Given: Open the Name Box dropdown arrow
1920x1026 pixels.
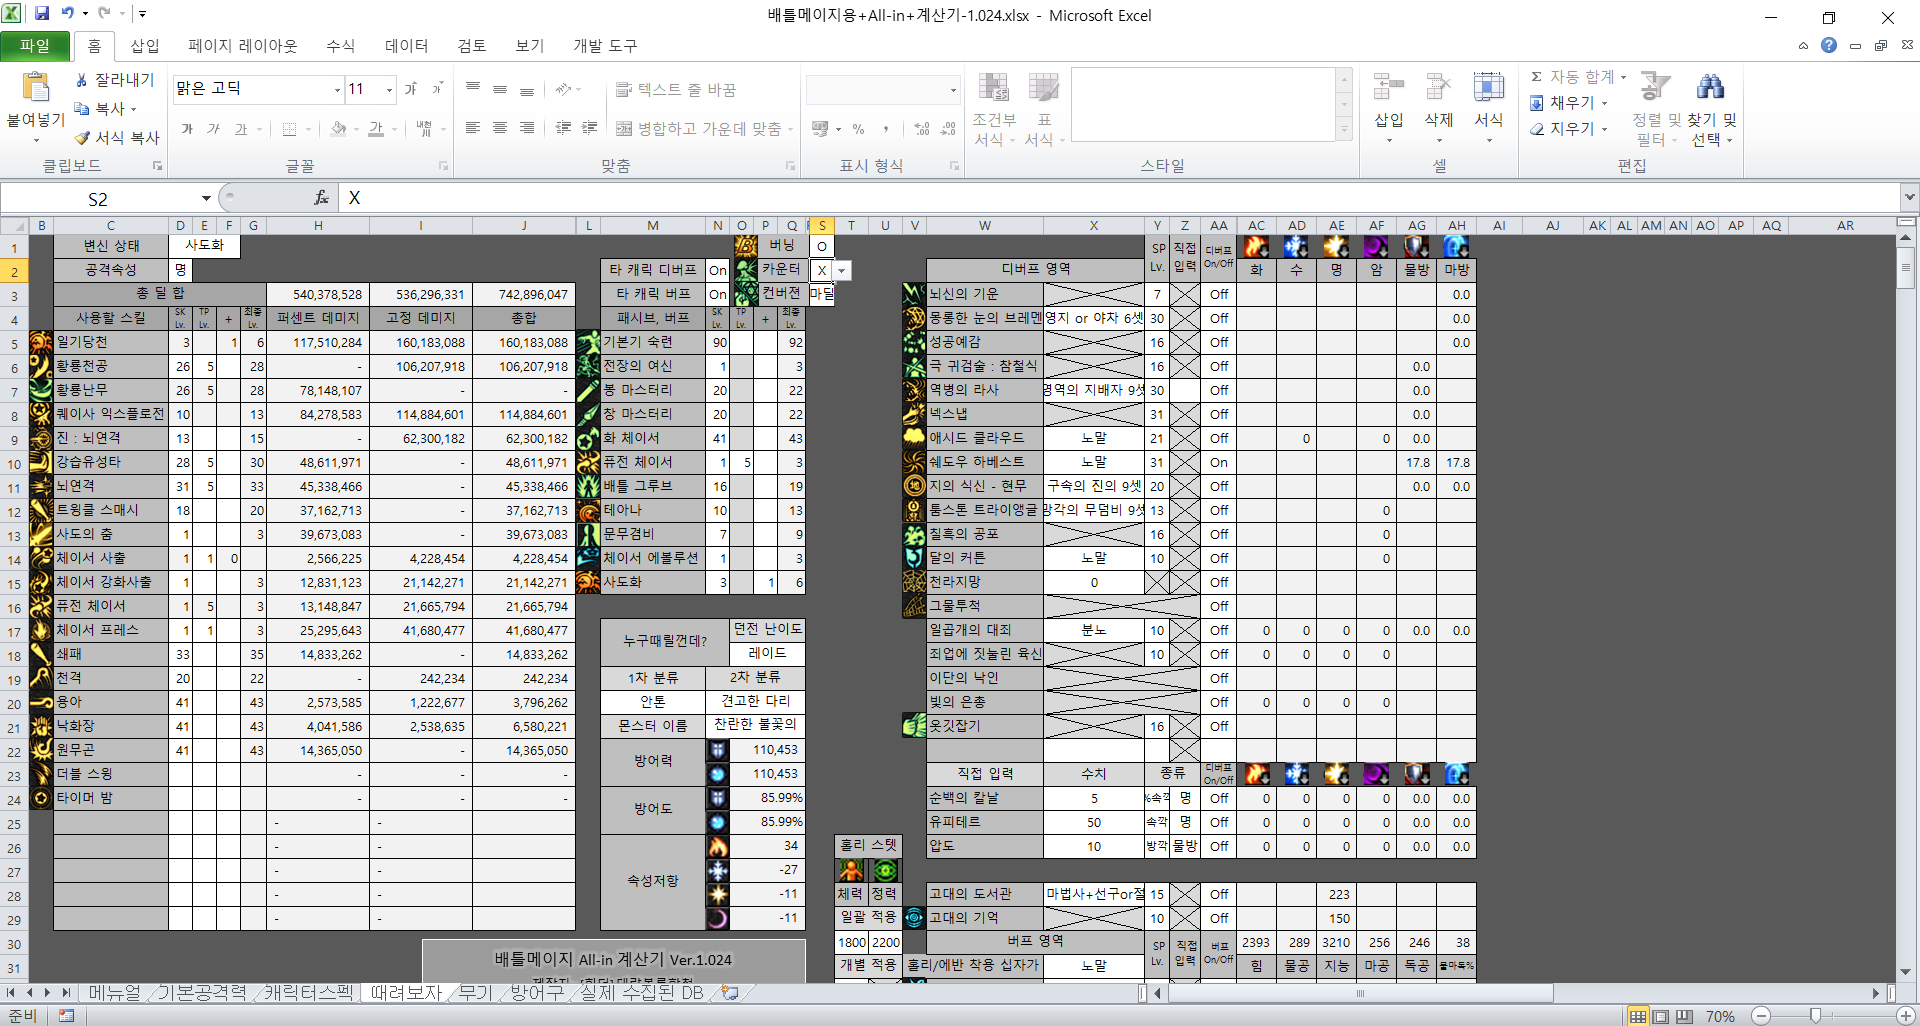Looking at the screenshot, I should tap(206, 199).
